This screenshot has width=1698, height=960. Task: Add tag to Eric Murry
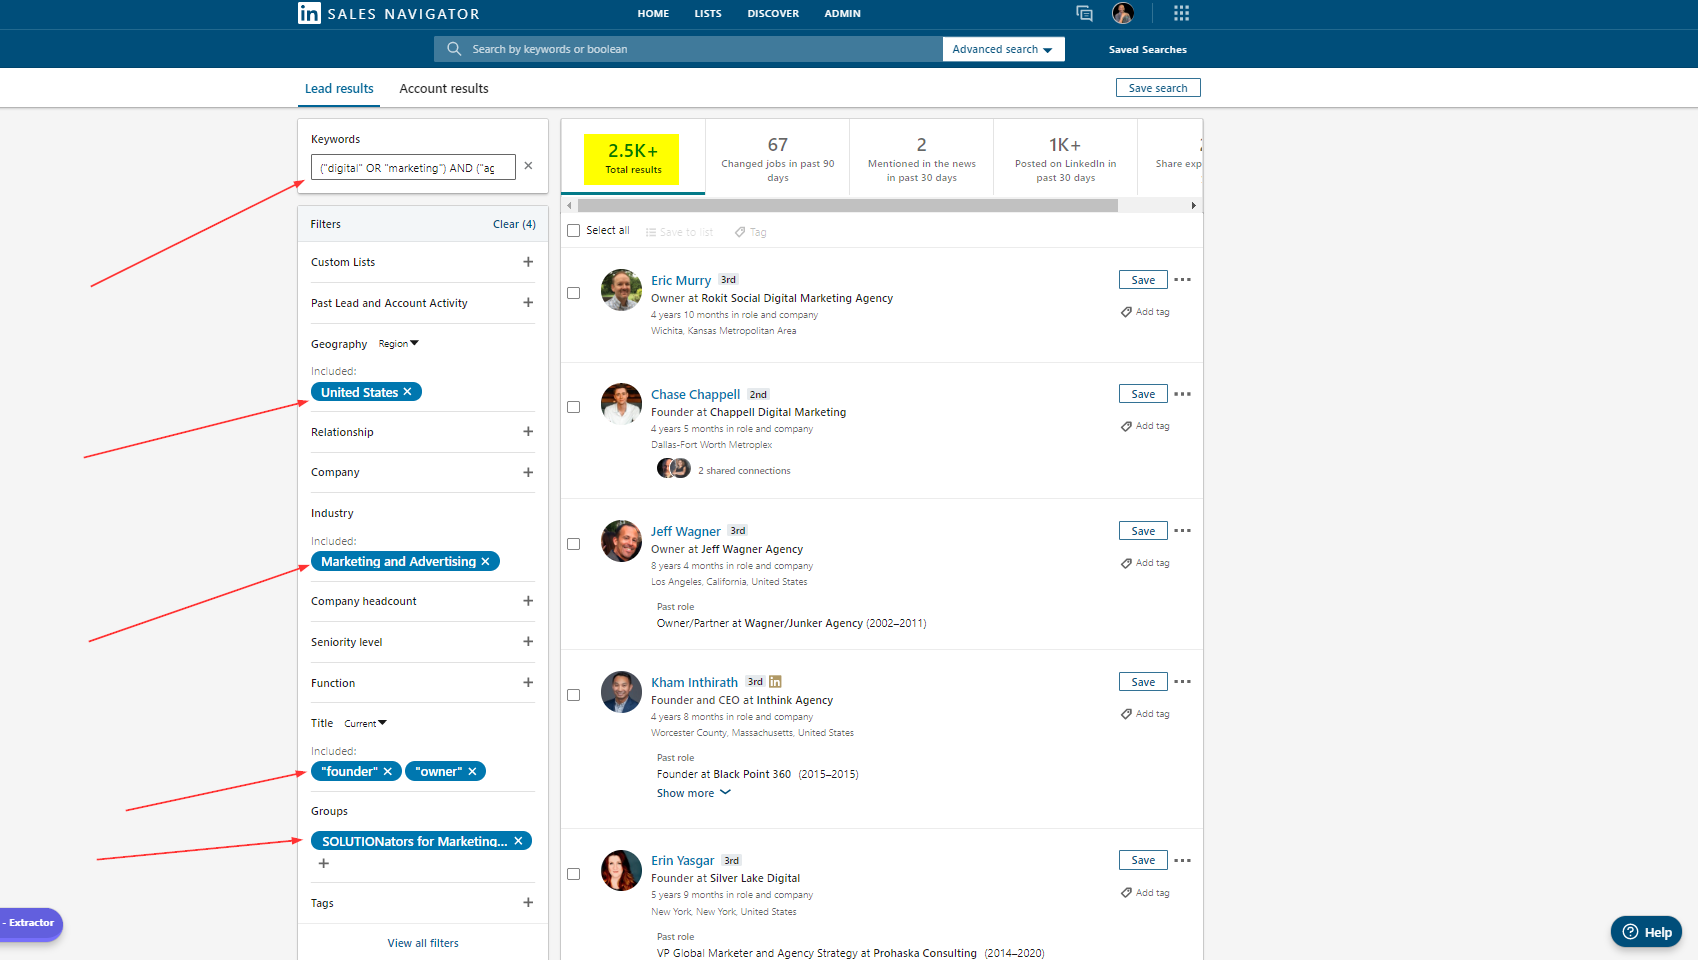click(x=1145, y=312)
